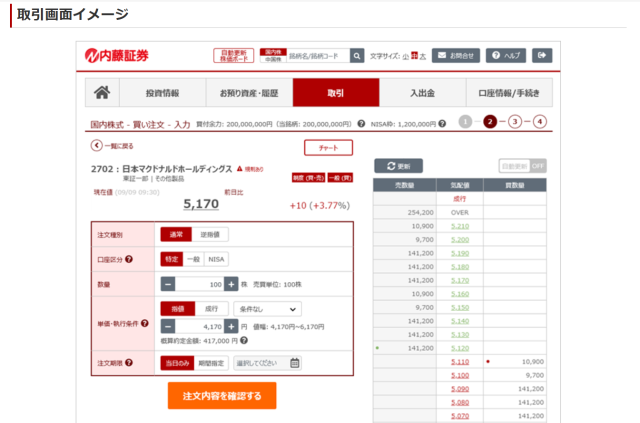Viewport: 640px width, 423px height.
Task: Click help icon next to 買付余力
Action: pos(361,123)
